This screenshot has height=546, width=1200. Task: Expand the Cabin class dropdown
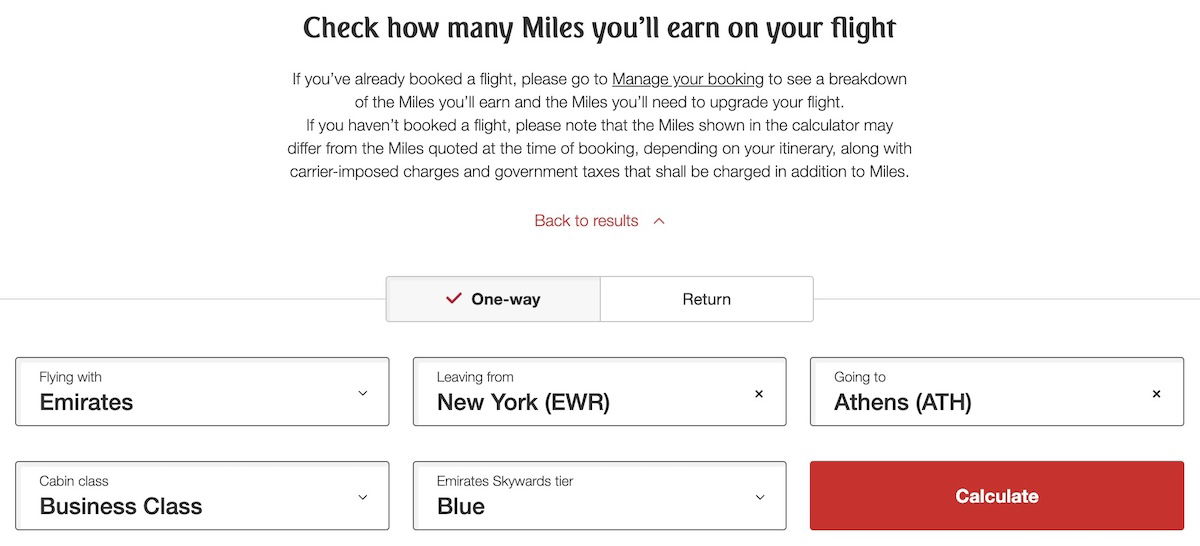200,496
